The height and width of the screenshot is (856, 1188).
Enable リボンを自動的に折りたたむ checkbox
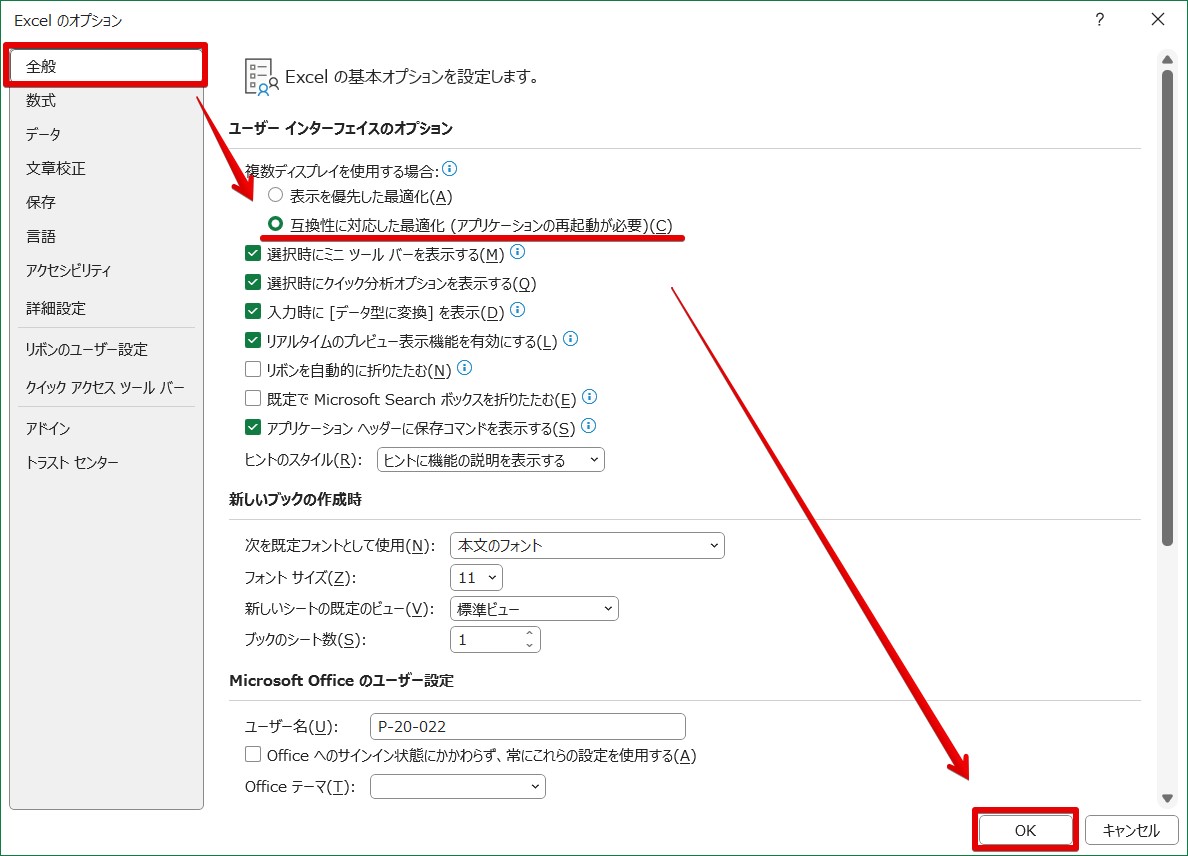253,370
